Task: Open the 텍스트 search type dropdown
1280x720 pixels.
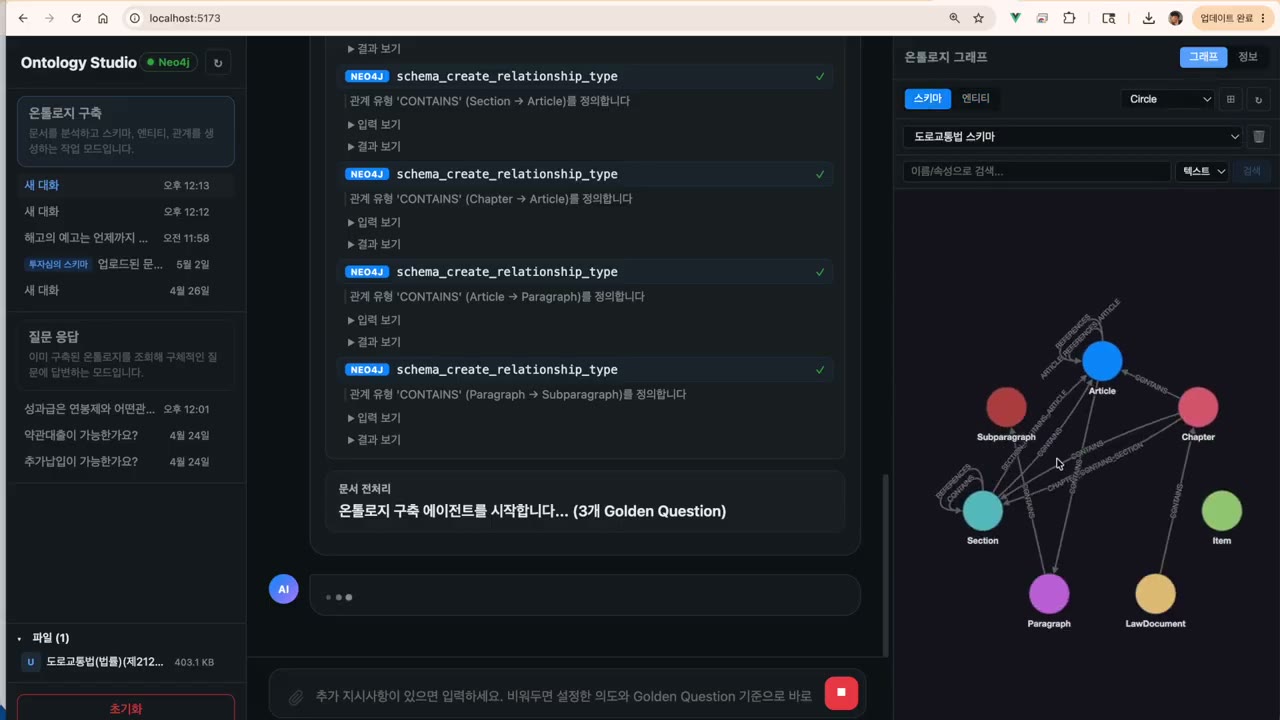Action: (1203, 171)
